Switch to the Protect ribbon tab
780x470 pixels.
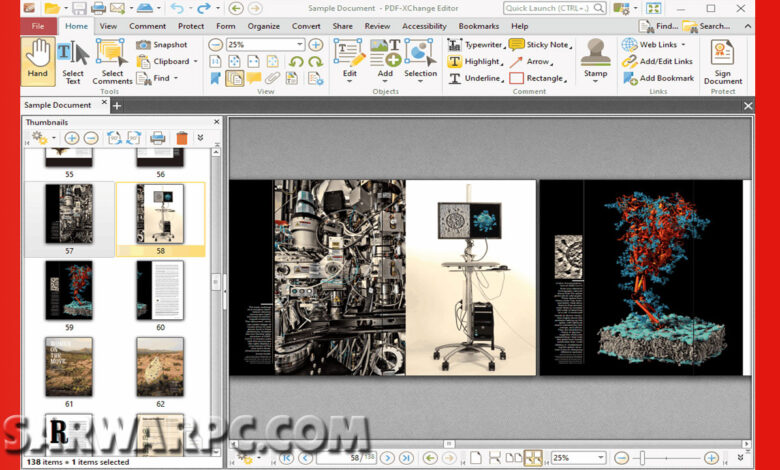click(191, 26)
